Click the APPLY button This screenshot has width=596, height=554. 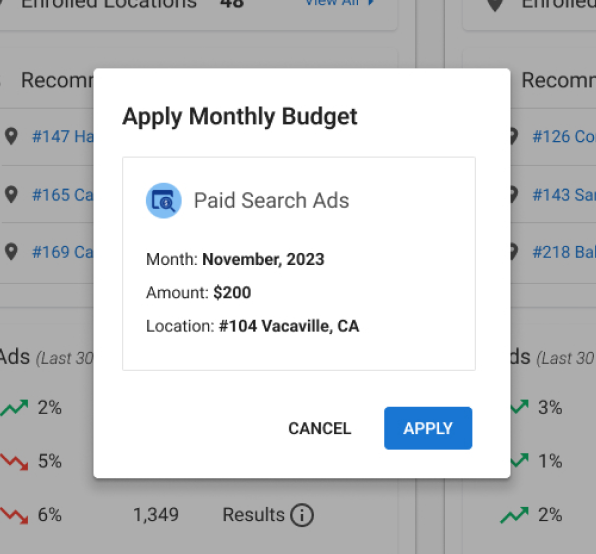pos(428,428)
